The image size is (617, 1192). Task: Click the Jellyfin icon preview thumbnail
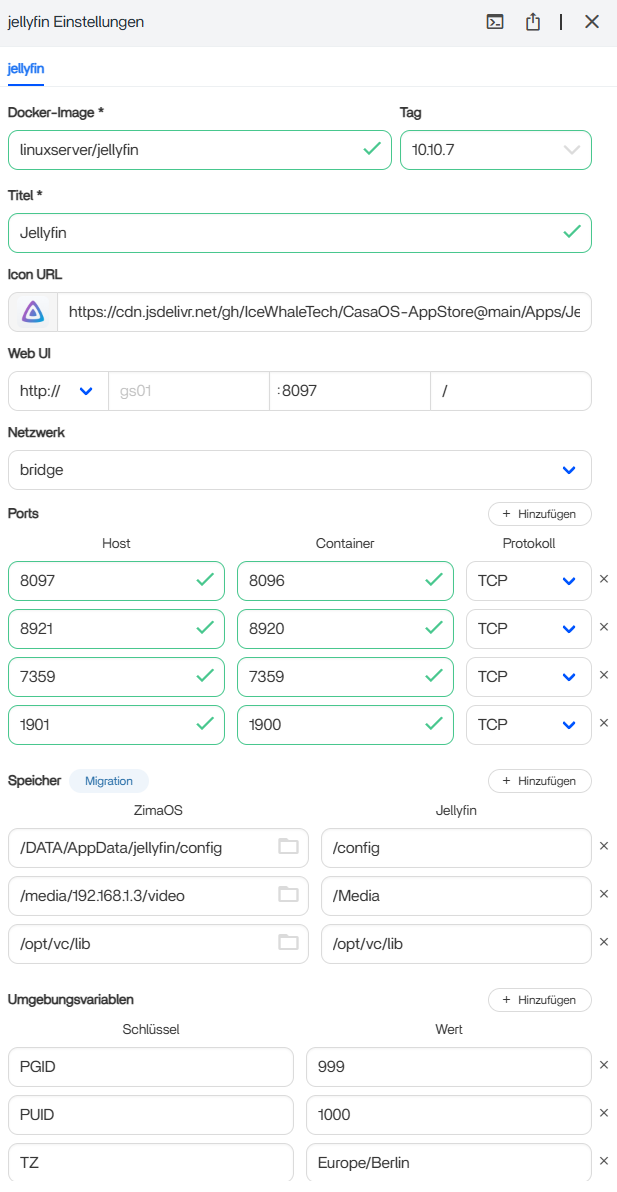33,312
